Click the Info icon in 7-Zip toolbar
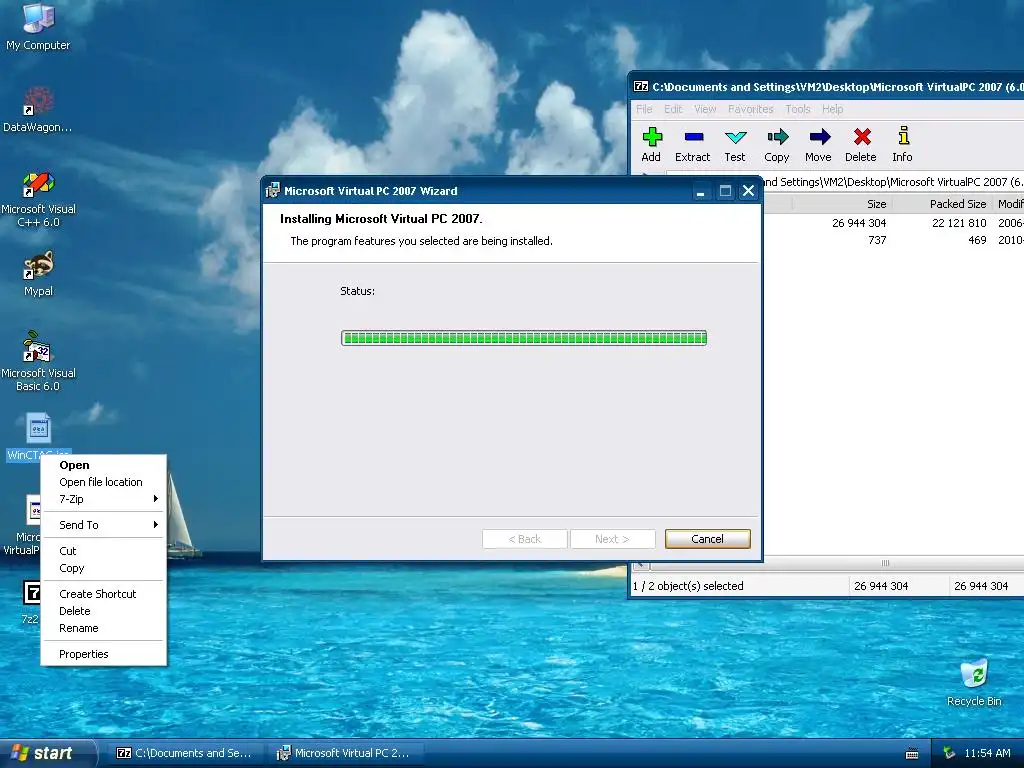The height and width of the screenshot is (768, 1024). [903, 136]
